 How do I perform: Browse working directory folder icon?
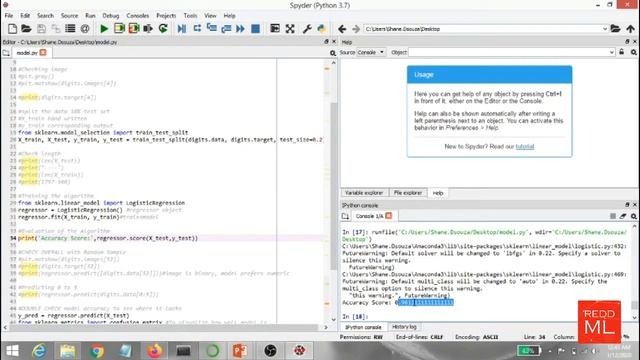[x=615, y=29]
